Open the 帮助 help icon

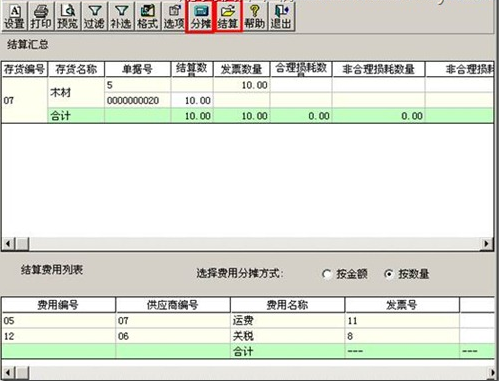pyautogui.click(x=254, y=17)
